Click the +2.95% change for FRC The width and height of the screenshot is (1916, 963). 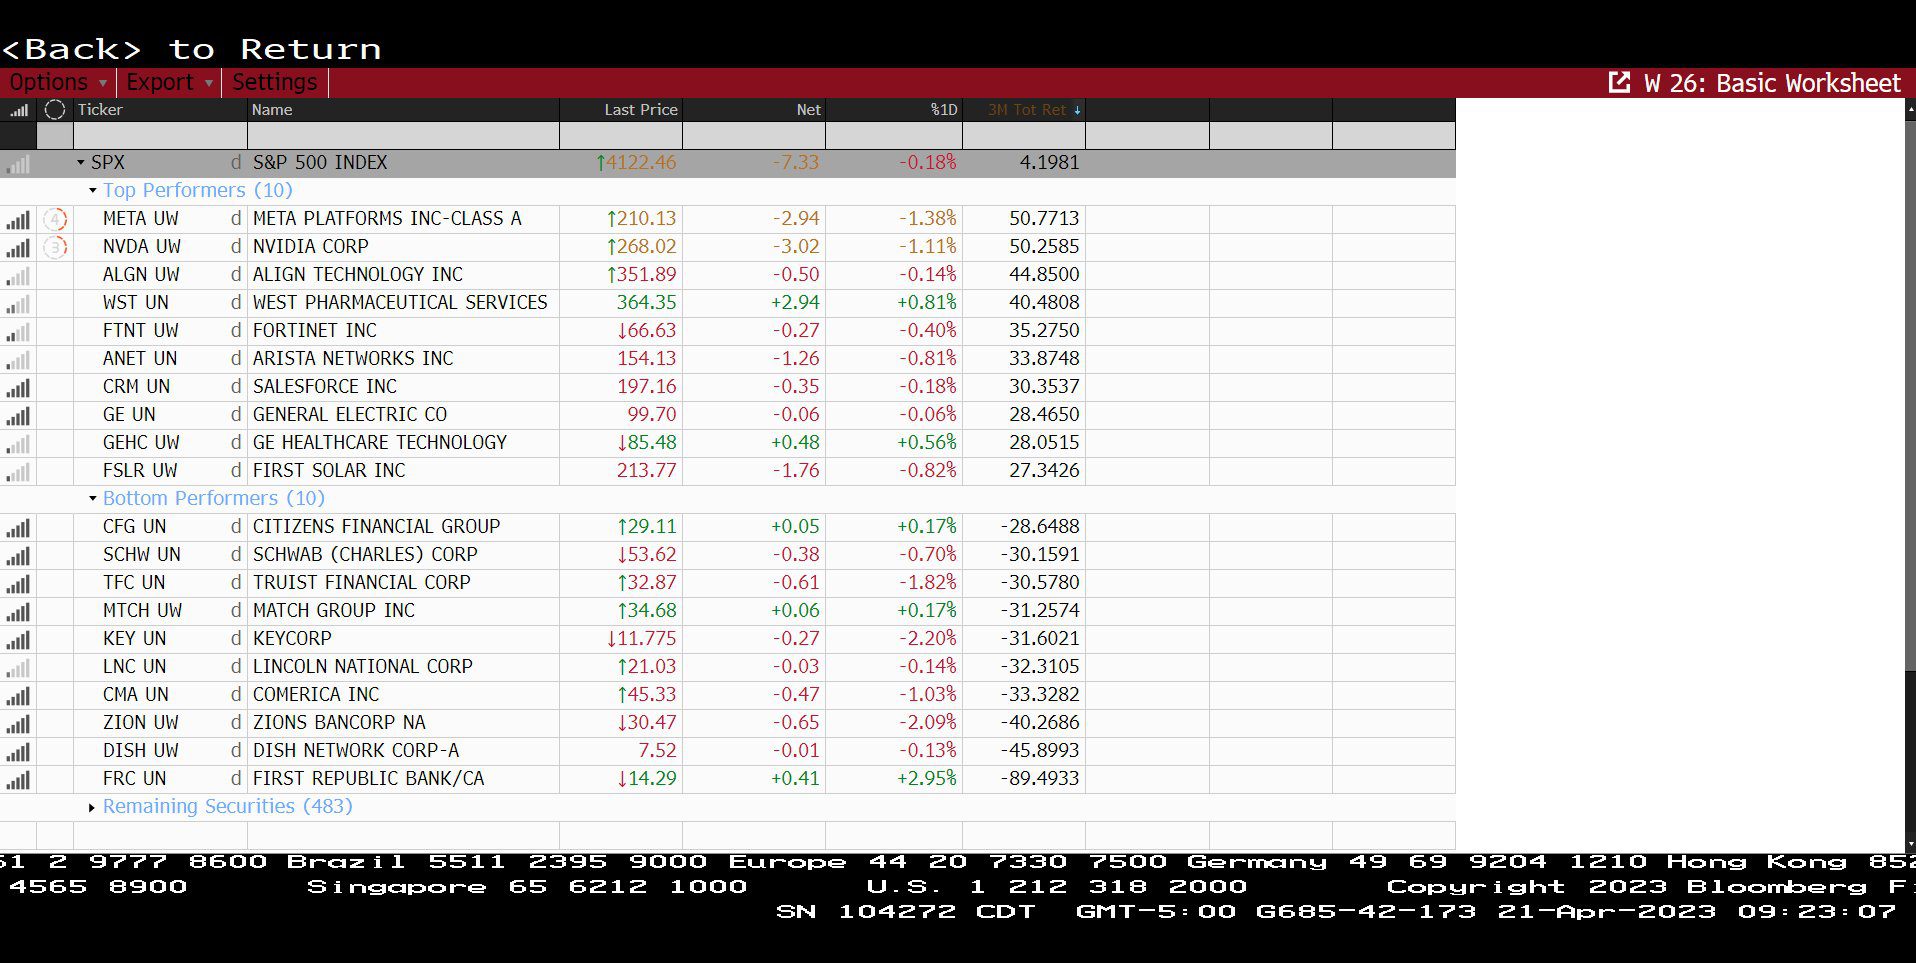click(926, 779)
